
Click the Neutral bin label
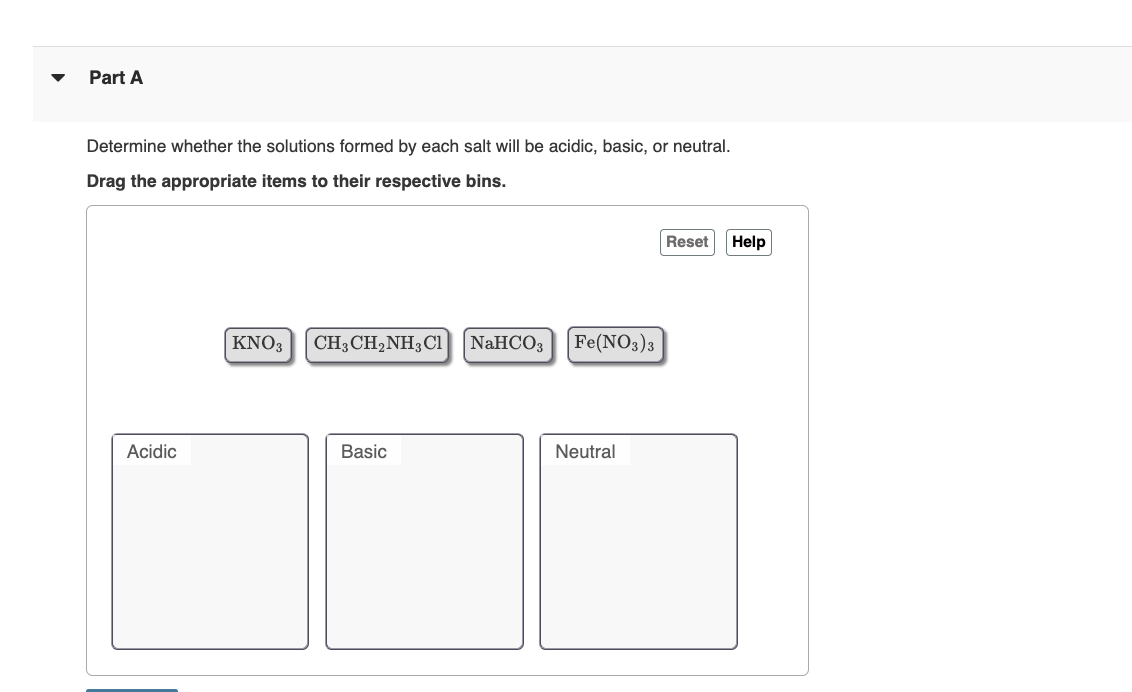coord(585,451)
